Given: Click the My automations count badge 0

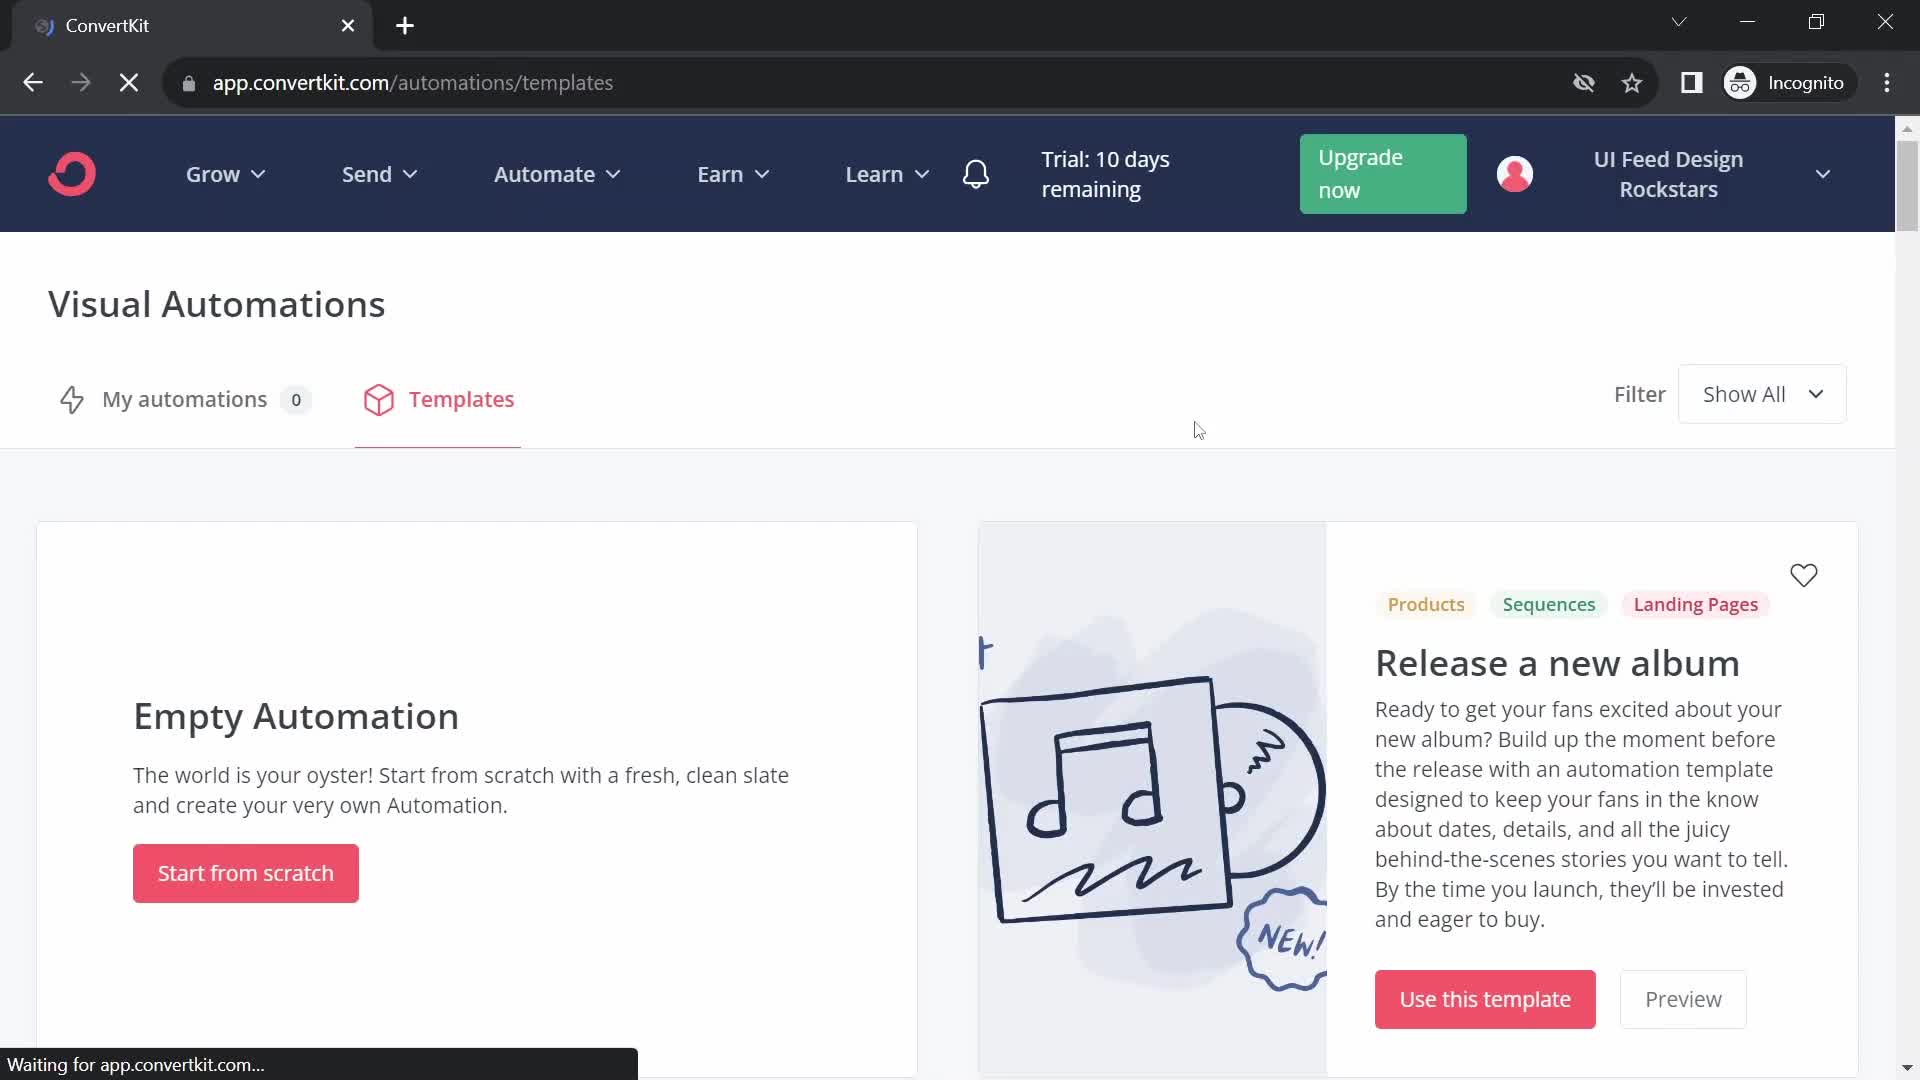Looking at the screenshot, I should tap(296, 400).
